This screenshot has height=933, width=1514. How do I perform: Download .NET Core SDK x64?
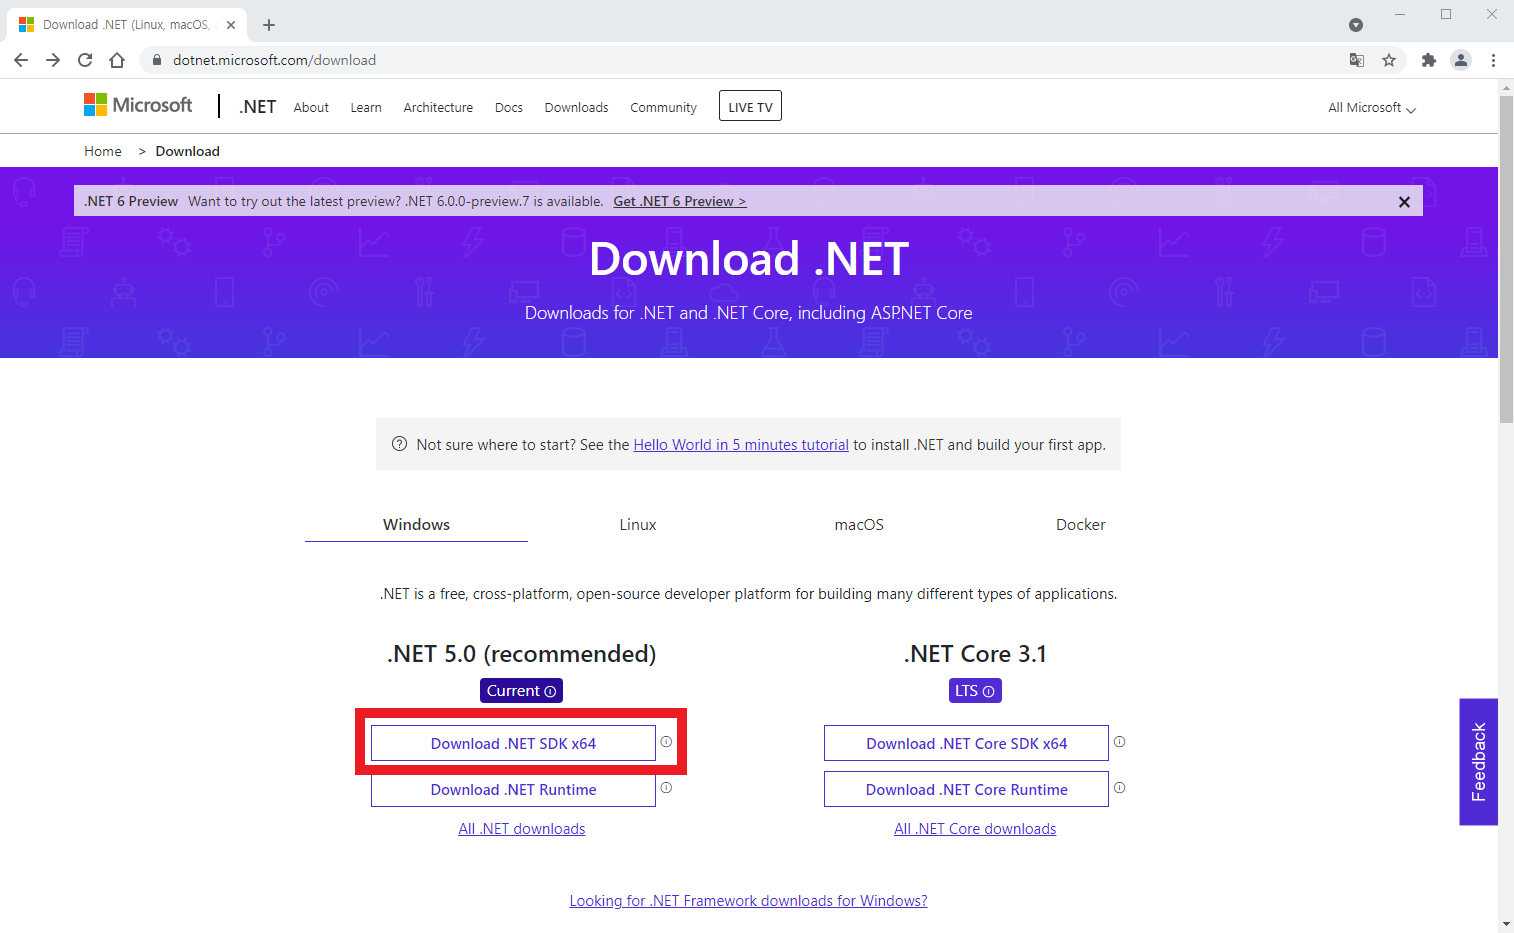coord(966,743)
